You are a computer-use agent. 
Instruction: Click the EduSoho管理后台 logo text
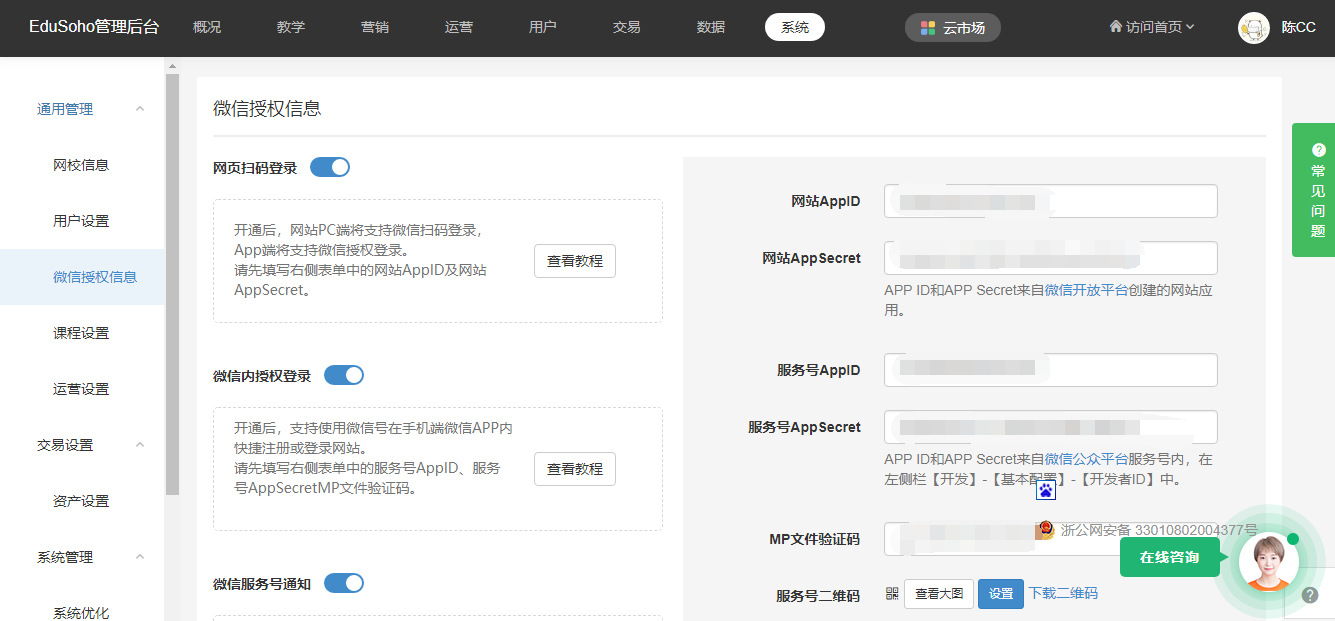tap(94, 27)
